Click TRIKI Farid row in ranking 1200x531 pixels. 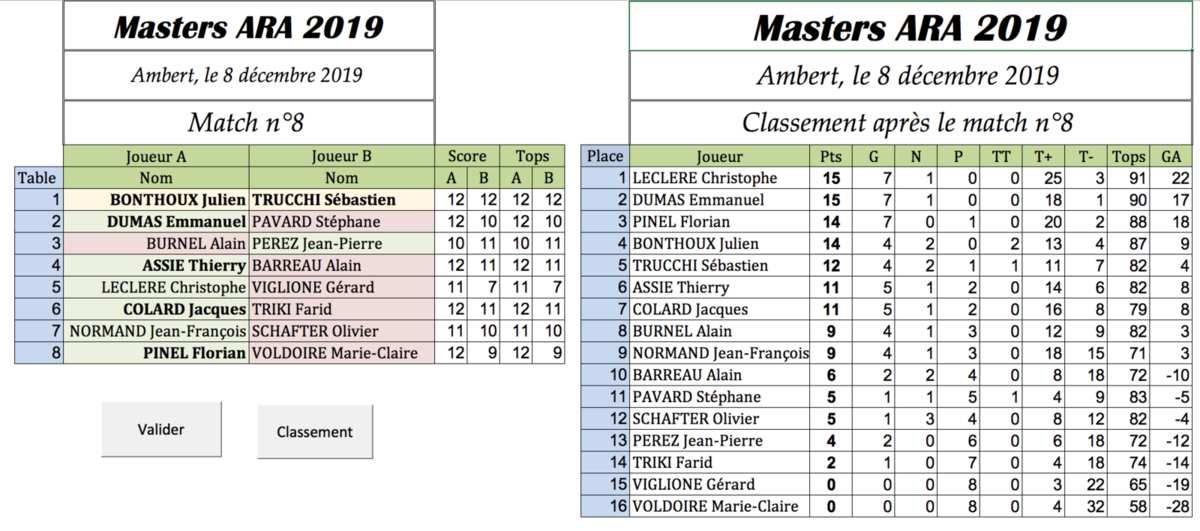click(886, 463)
